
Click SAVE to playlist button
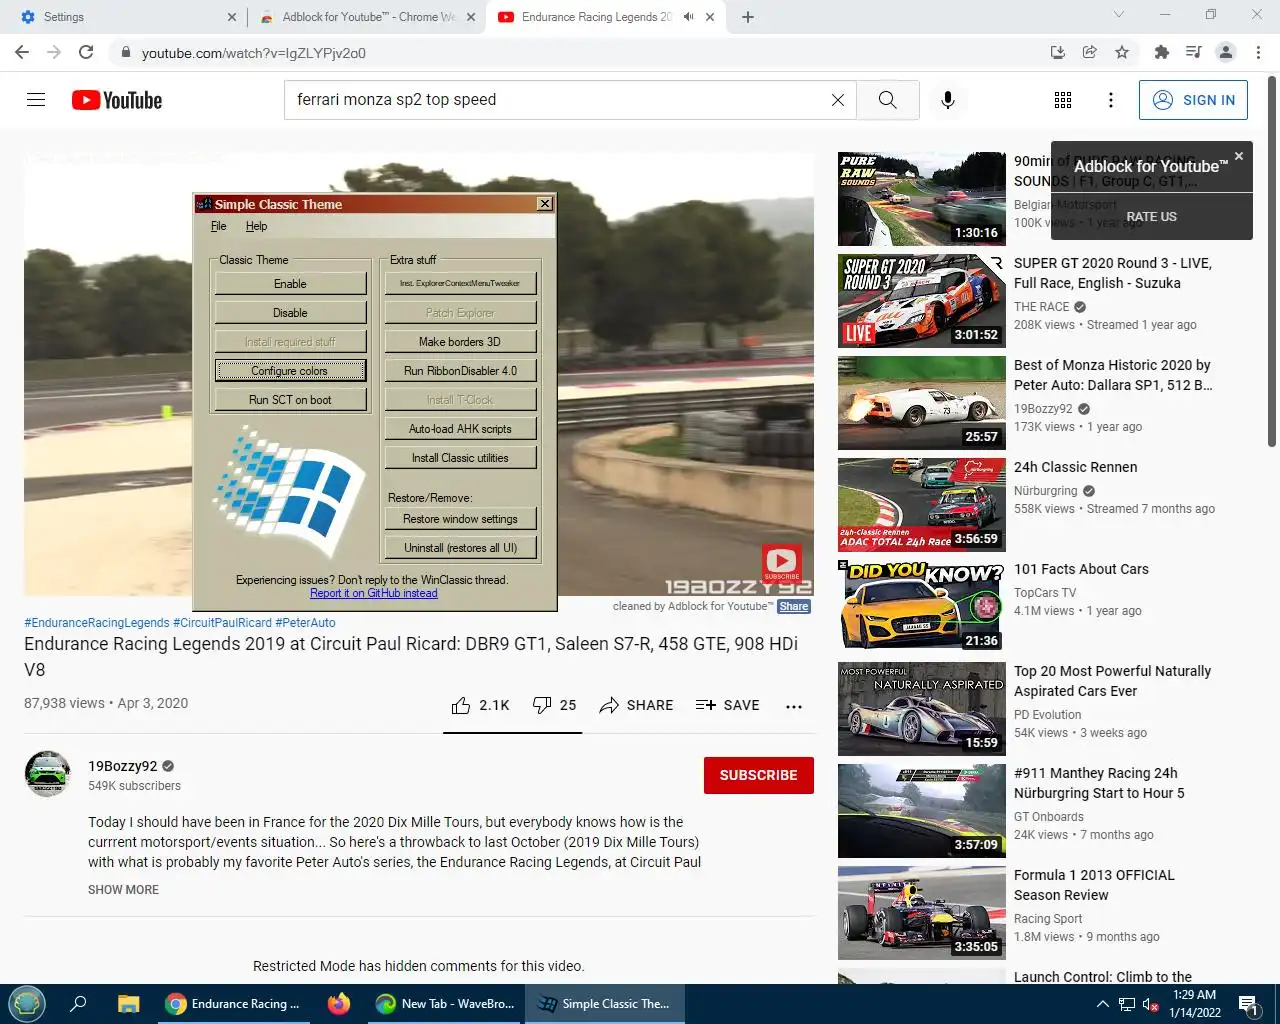(727, 705)
